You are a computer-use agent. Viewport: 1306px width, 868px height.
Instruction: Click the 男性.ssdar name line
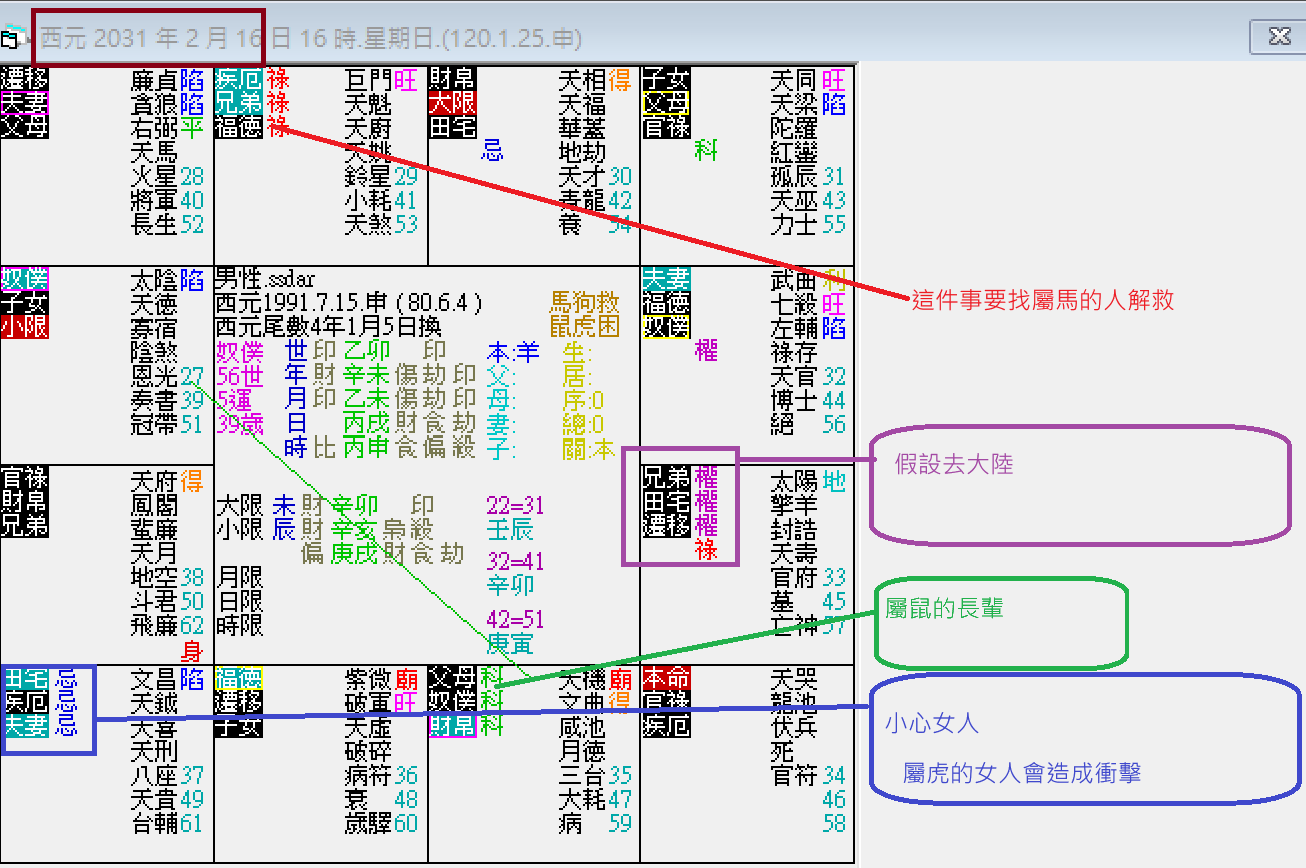265,279
